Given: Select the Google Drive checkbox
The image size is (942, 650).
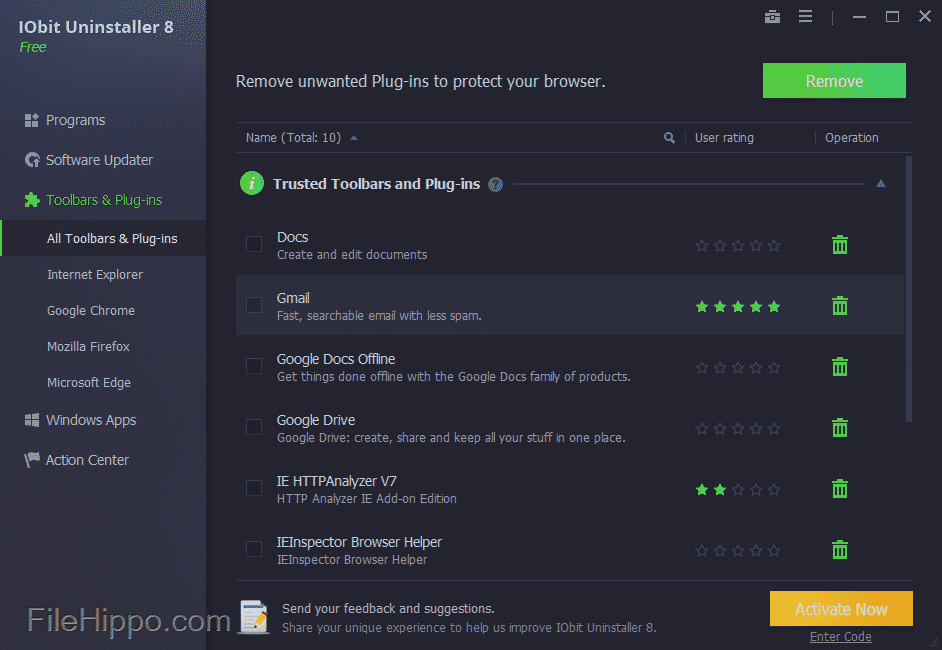Looking at the screenshot, I should tap(254, 427).
